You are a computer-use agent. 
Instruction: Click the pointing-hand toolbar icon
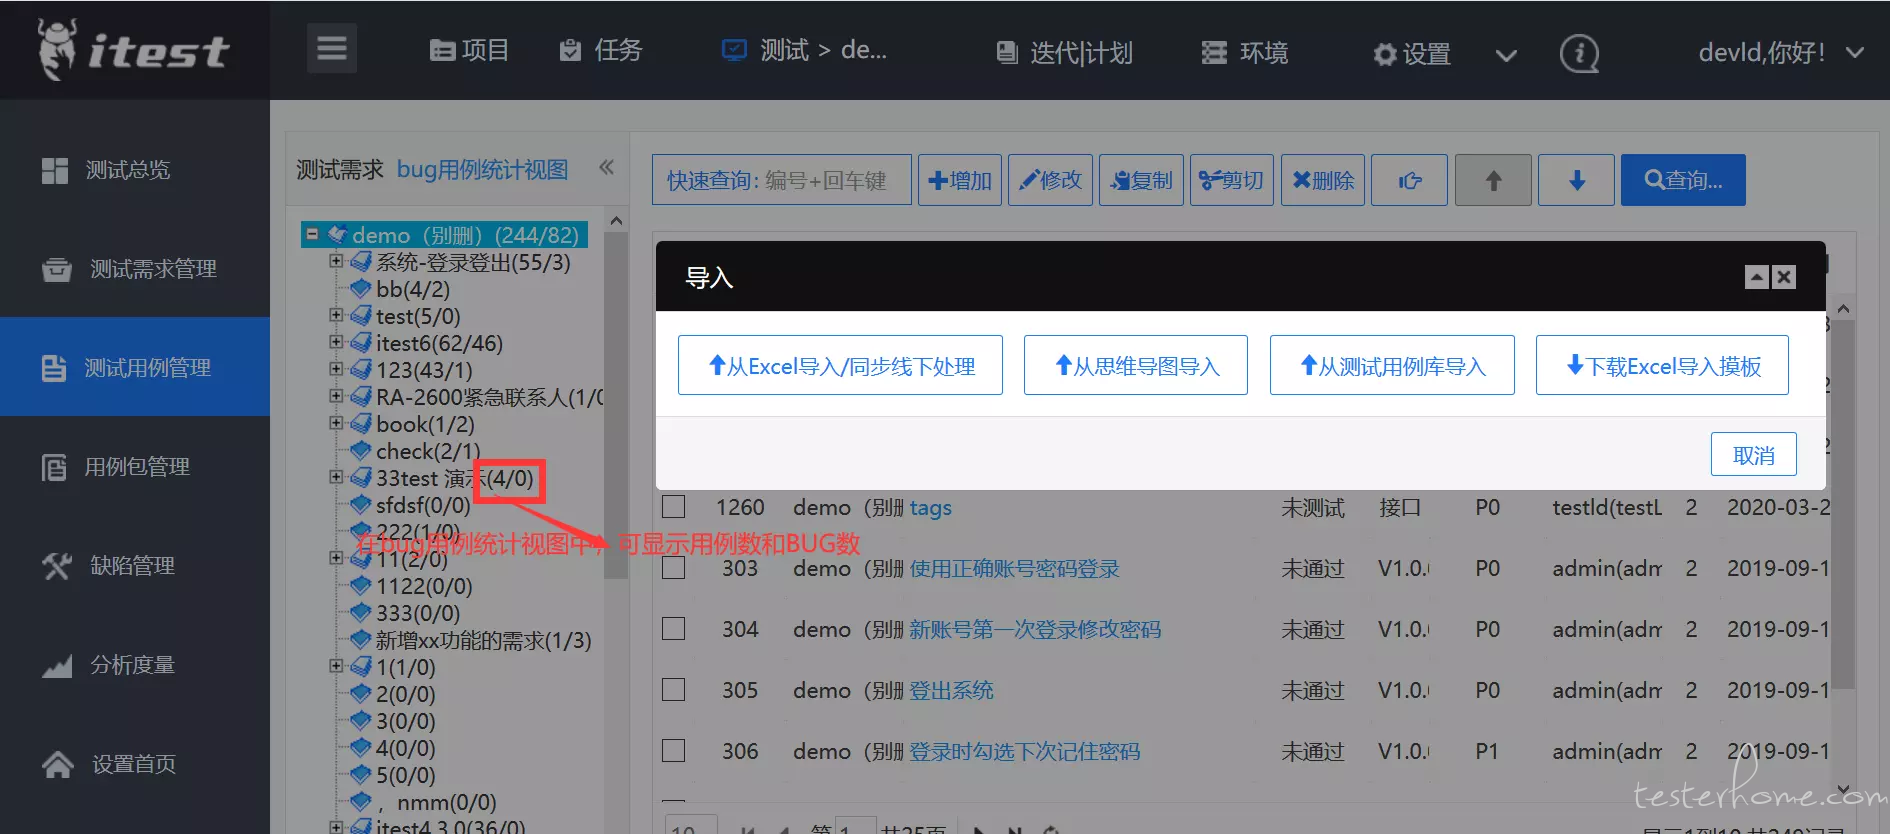(x=1409, y=180)
